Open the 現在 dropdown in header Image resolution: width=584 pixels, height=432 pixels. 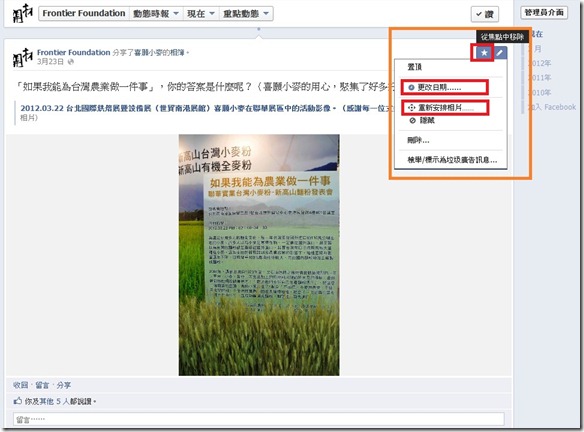click(x=201, y=14)
